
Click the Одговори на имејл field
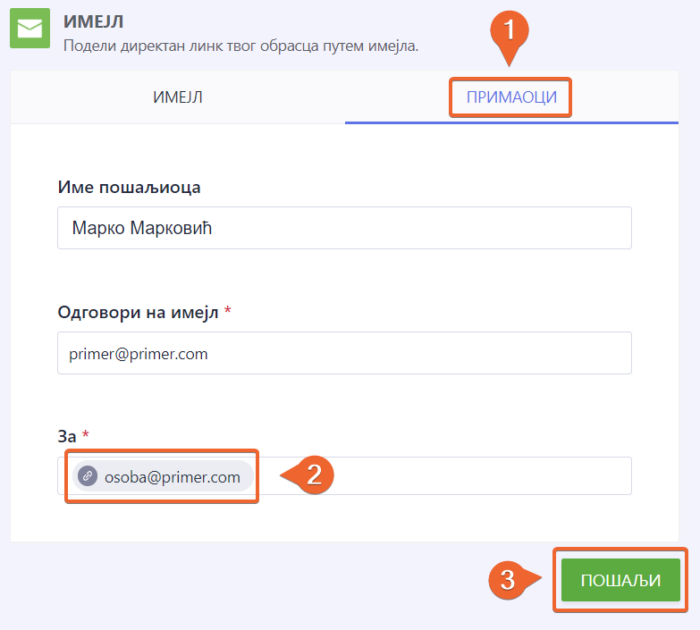(344, 353)
